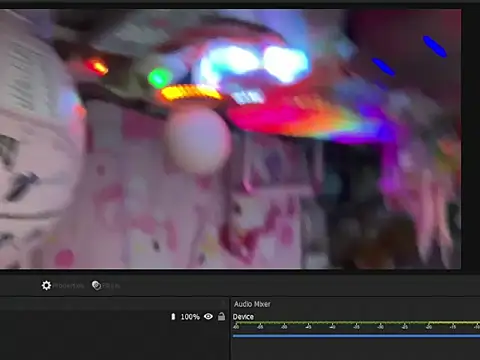
Task: Click the video preview canvas
Action: [231, 139]
